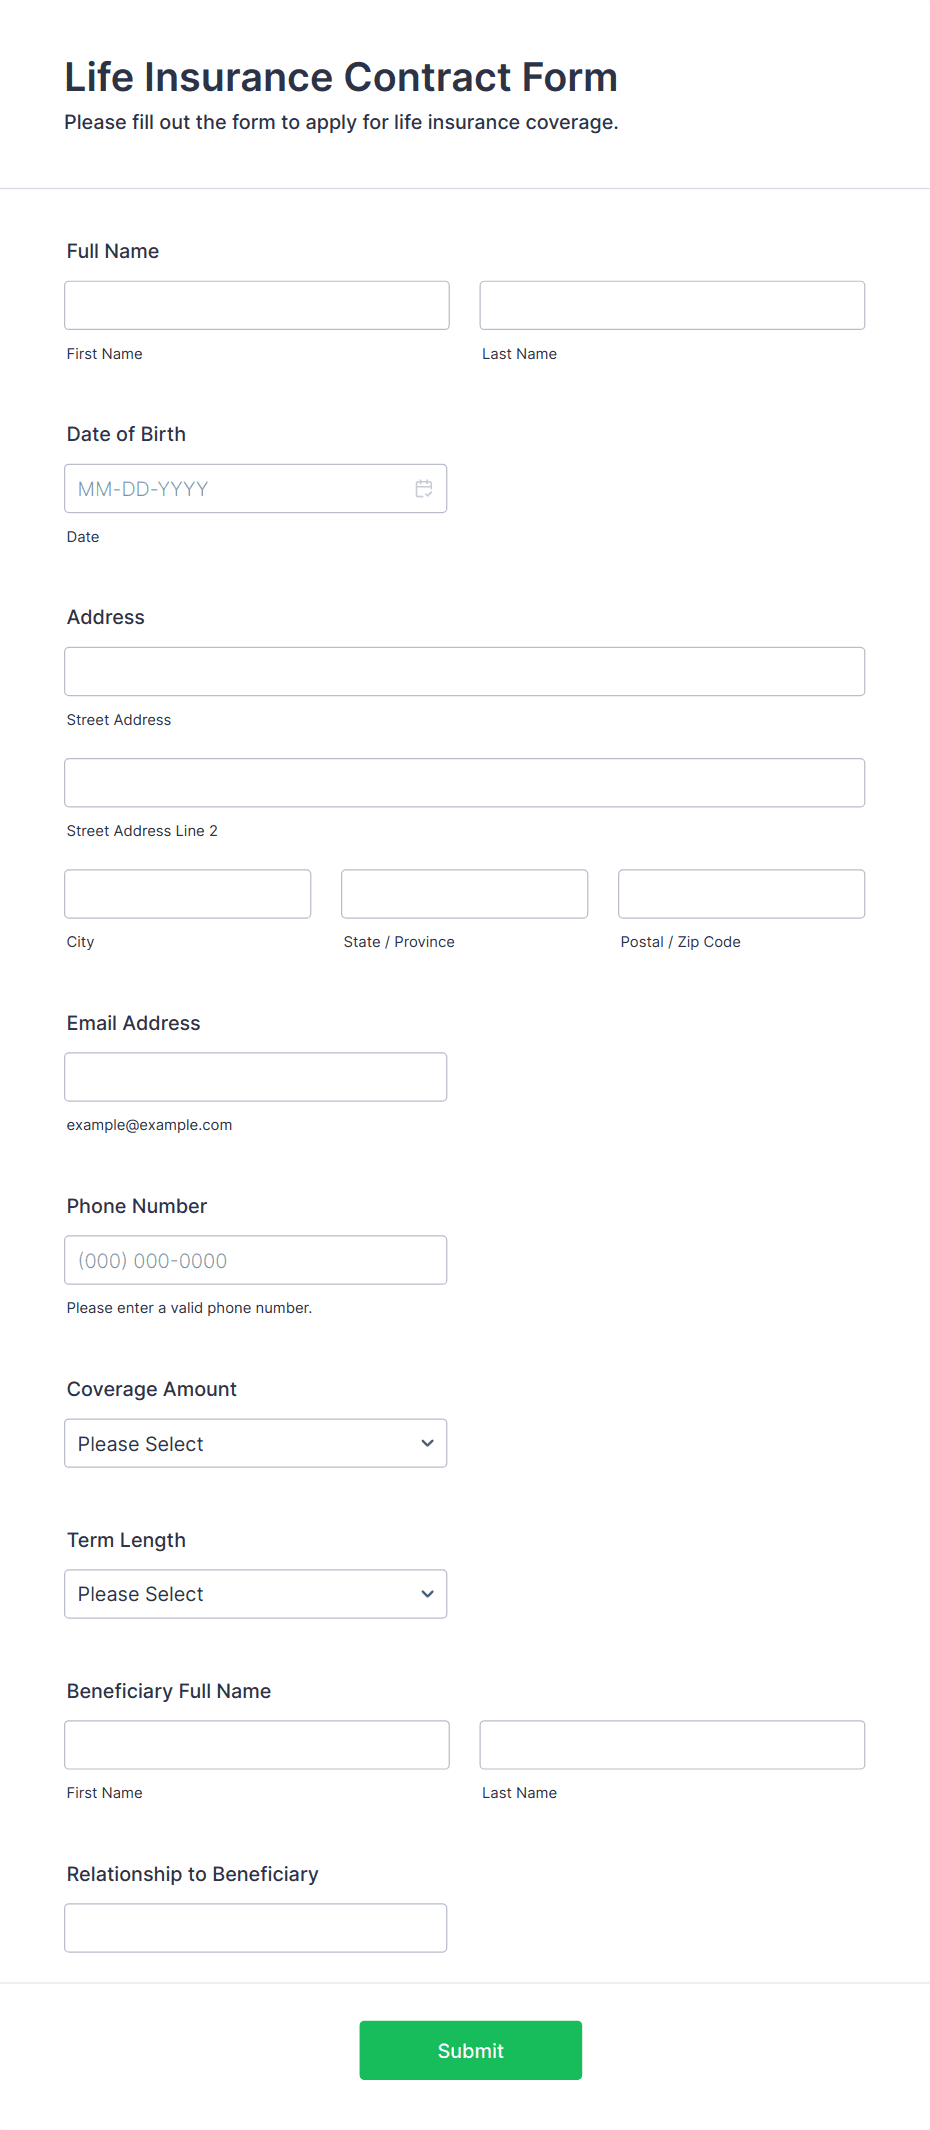Open the Date of Birth calendar icon
This screenshot has height=2130, width=930.
coord(424,489)
